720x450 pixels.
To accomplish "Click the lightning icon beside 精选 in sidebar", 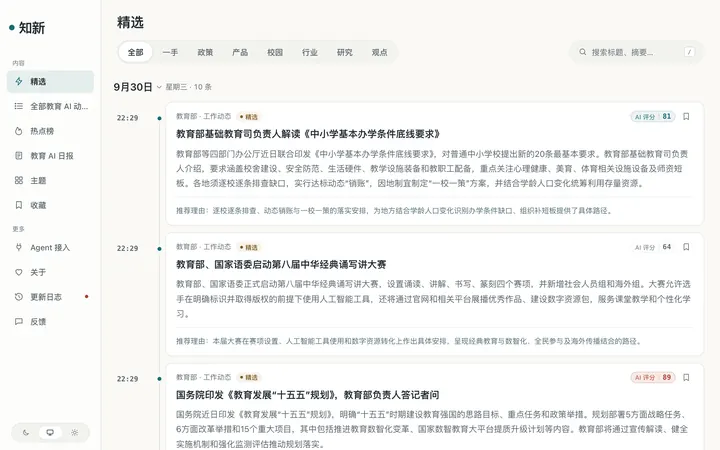I will pyautogui.click(x=19, y=82).
